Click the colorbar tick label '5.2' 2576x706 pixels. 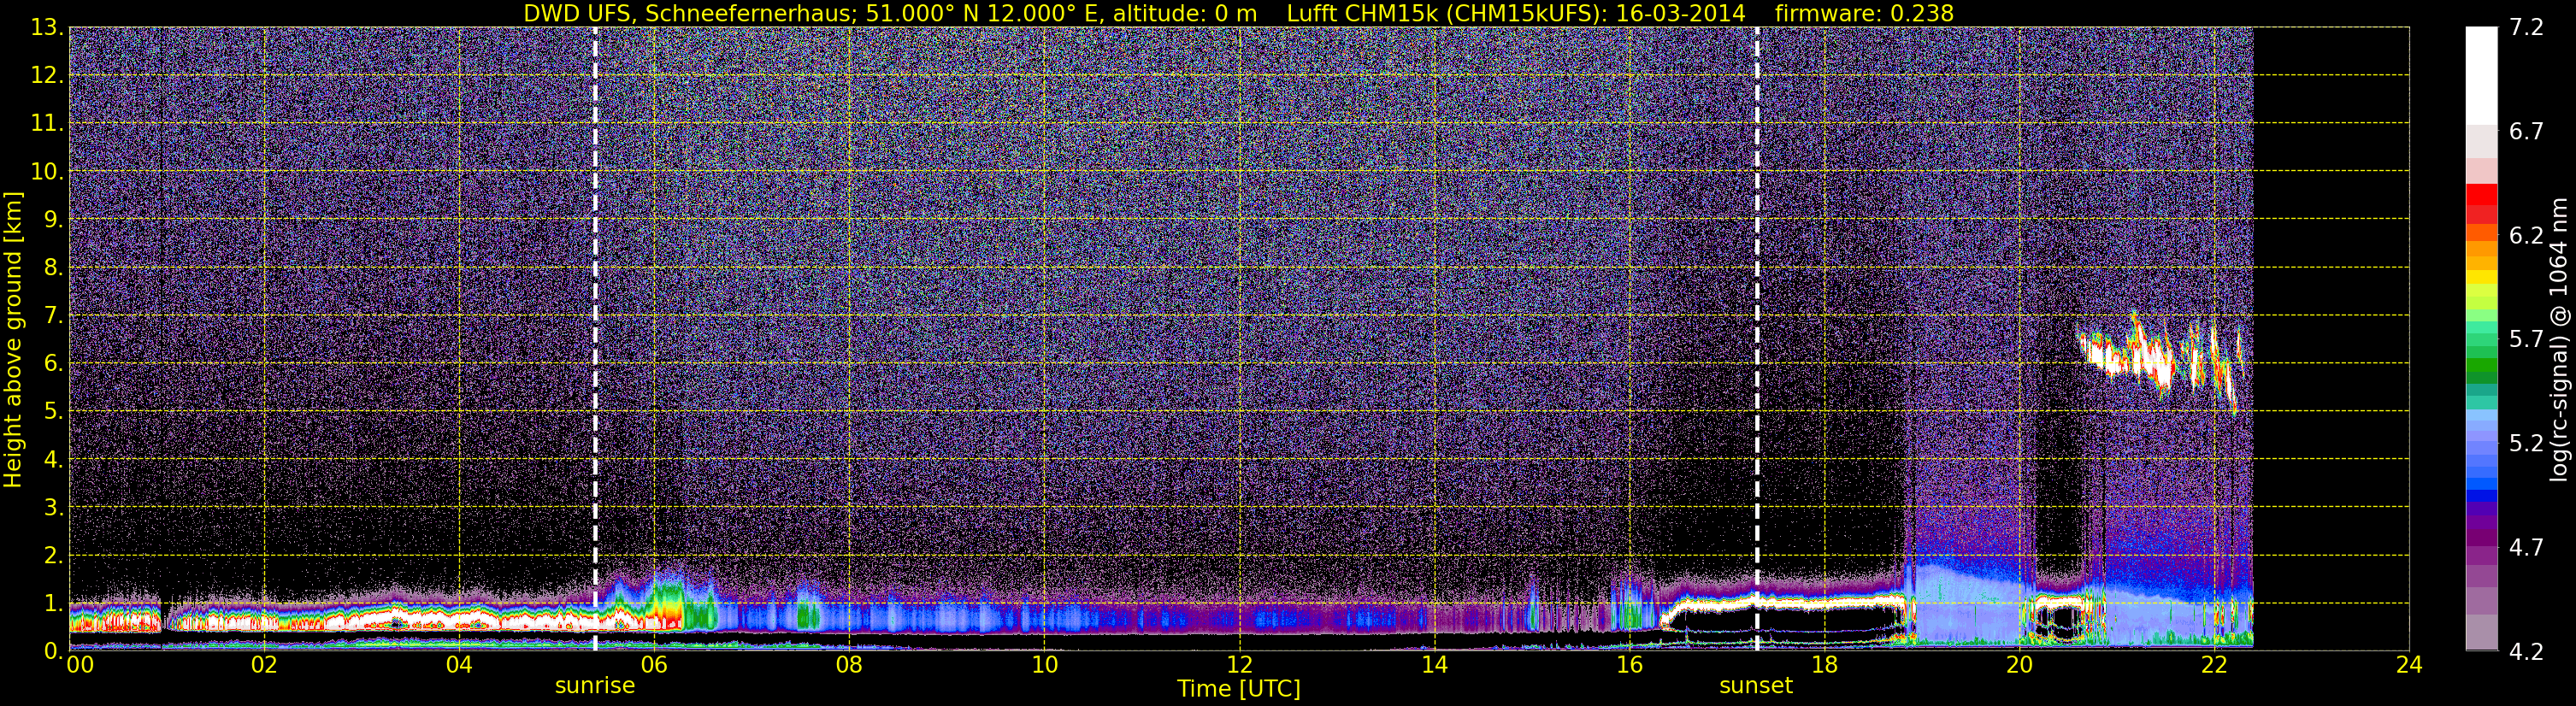[2526, 444]
